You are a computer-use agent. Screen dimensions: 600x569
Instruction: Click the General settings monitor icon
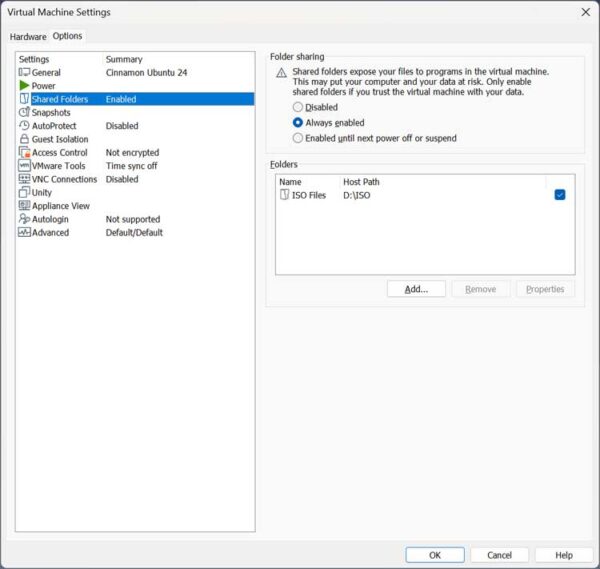click(24, 72)
